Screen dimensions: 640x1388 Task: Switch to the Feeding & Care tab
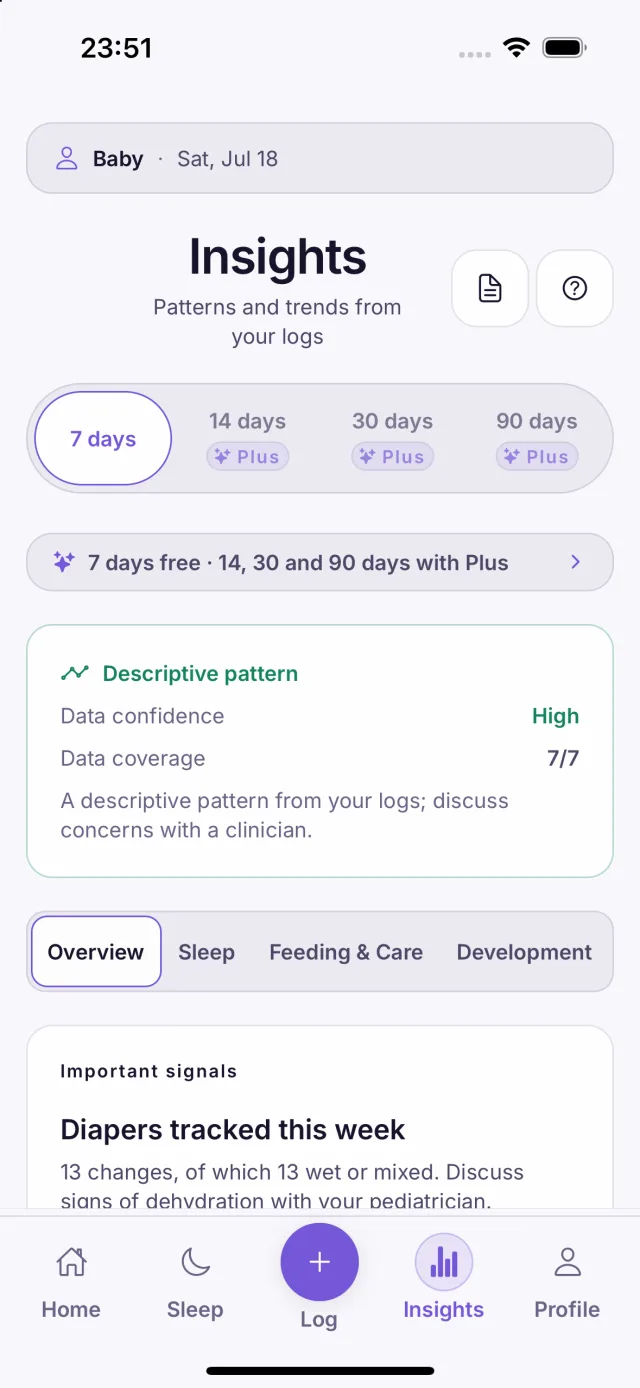click(346, 952)
